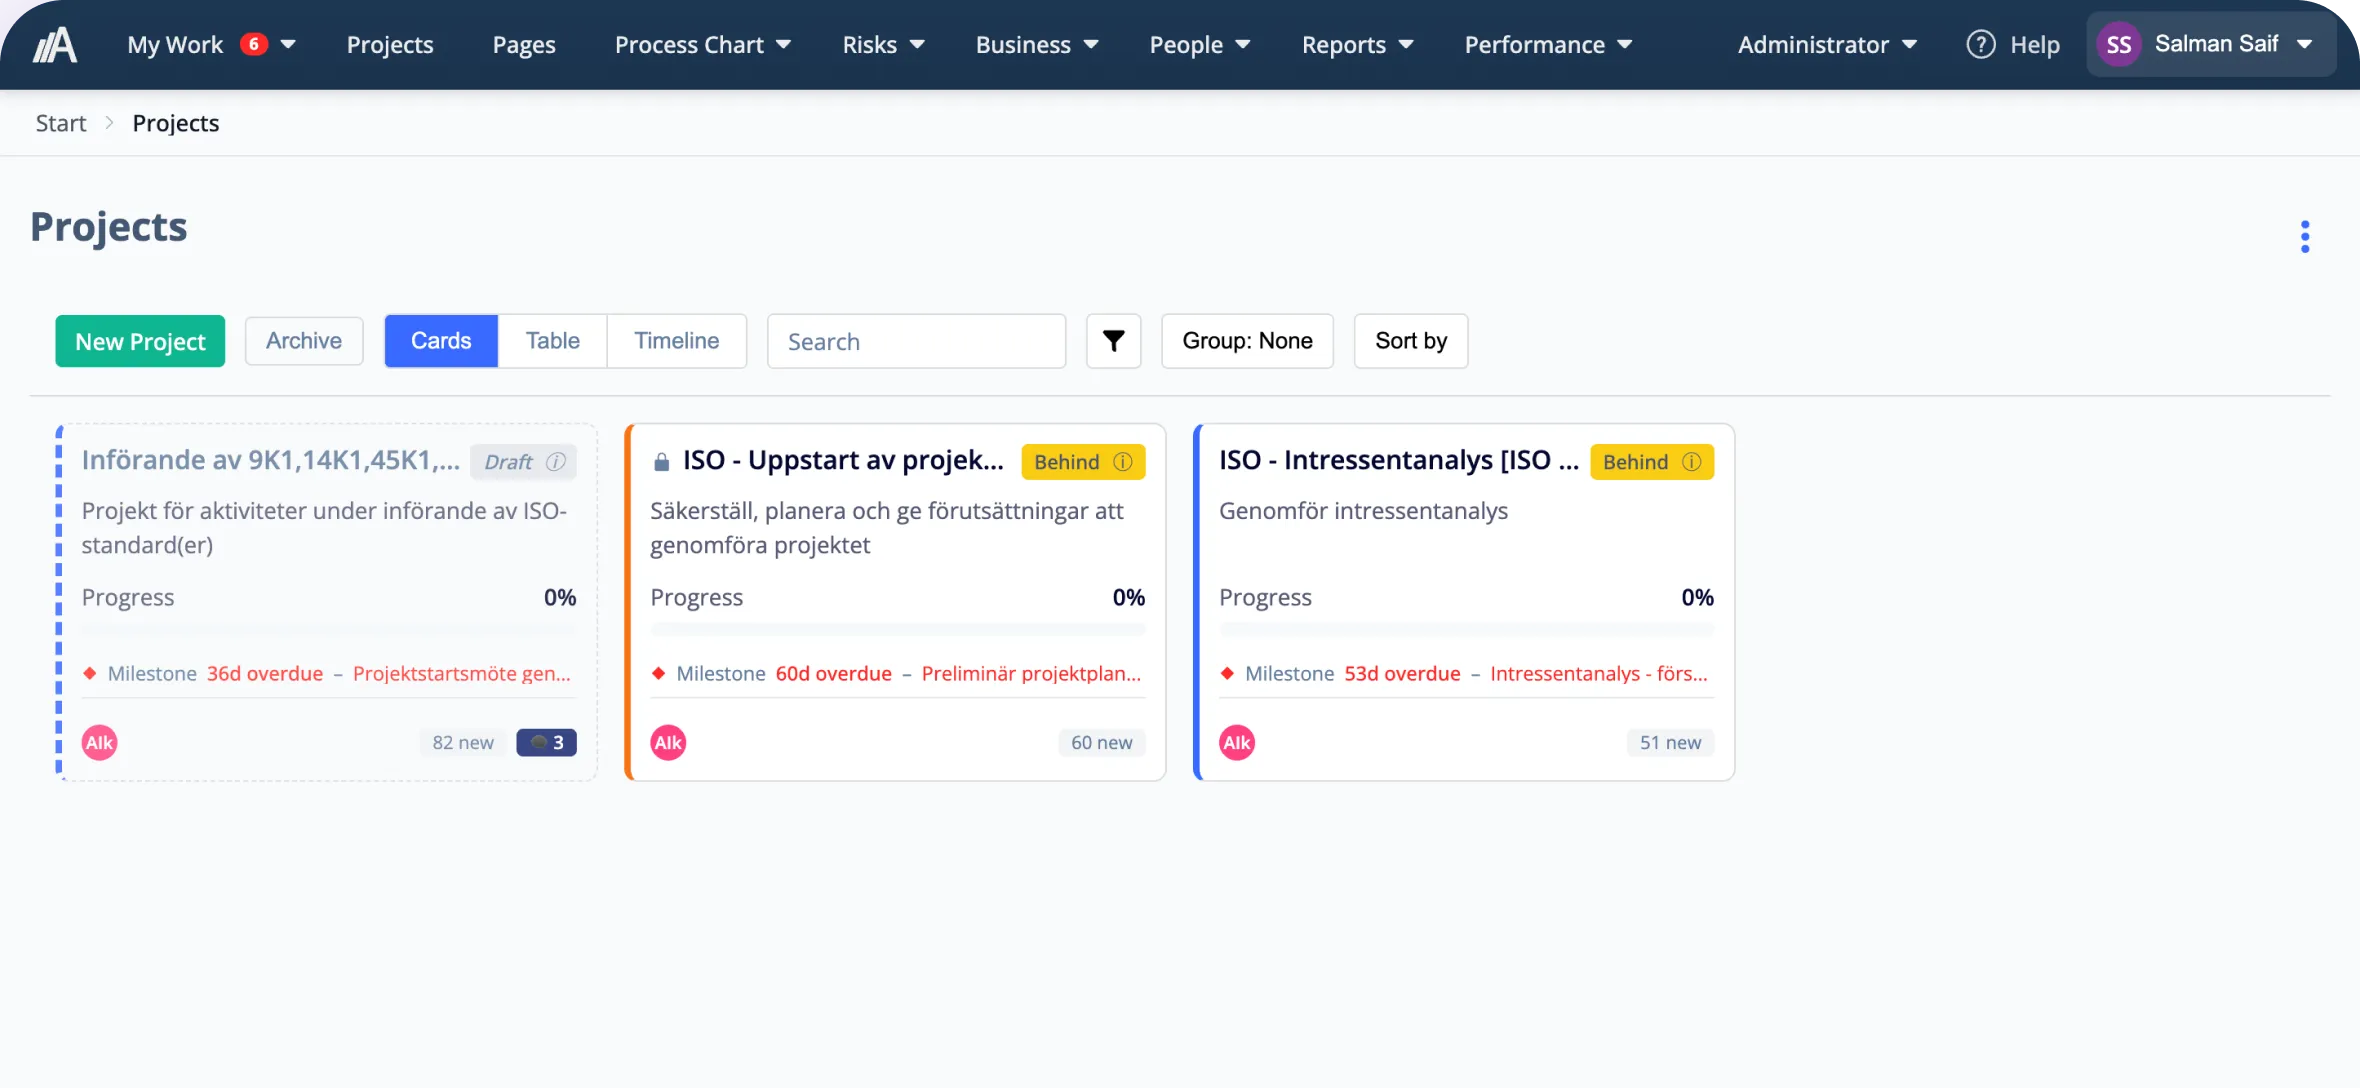Image resolution: width=2360 pixels, height=1088 pixels.
Task: Open the Process Chart dropdown menu
Action: [x=703, y=45]
